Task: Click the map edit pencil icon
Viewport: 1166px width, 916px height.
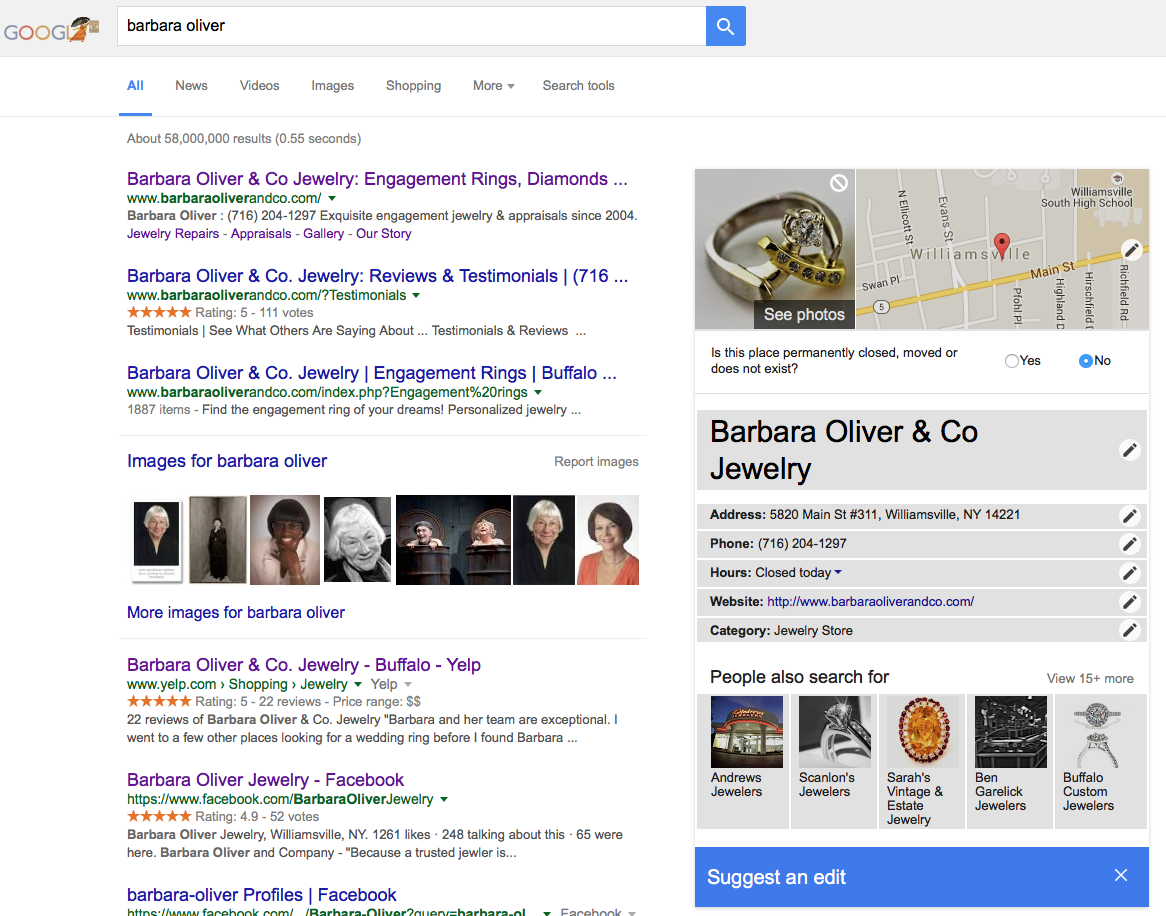Action: [1131, 250]
